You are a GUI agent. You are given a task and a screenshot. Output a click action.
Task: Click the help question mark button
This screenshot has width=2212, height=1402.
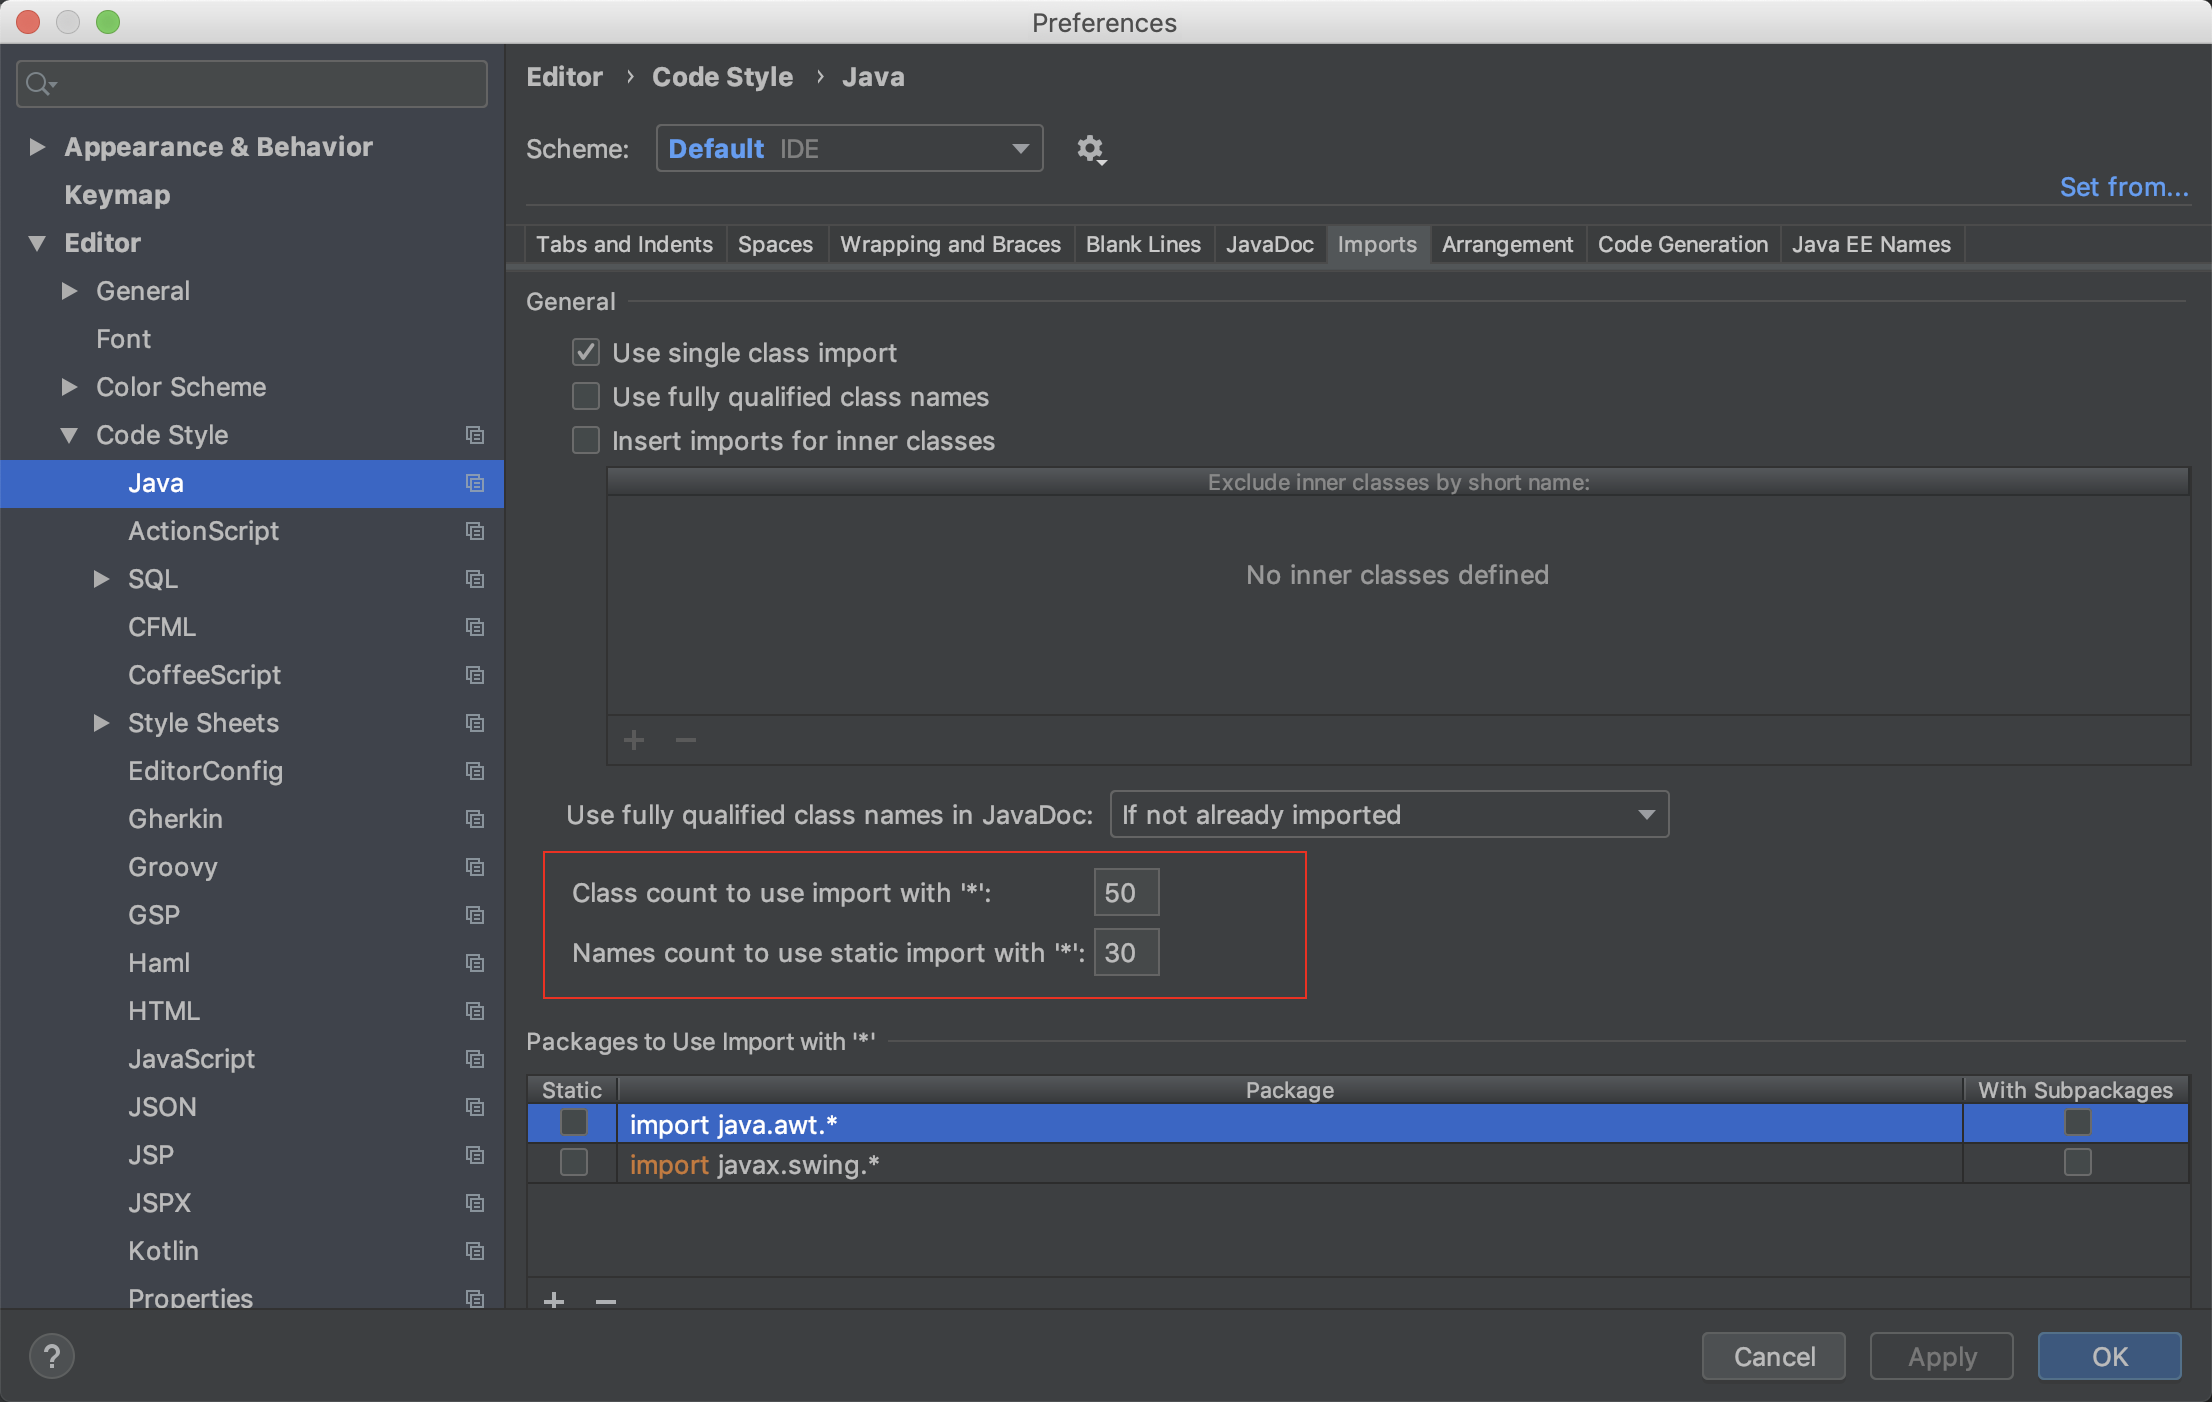[x=52, y=1356]
